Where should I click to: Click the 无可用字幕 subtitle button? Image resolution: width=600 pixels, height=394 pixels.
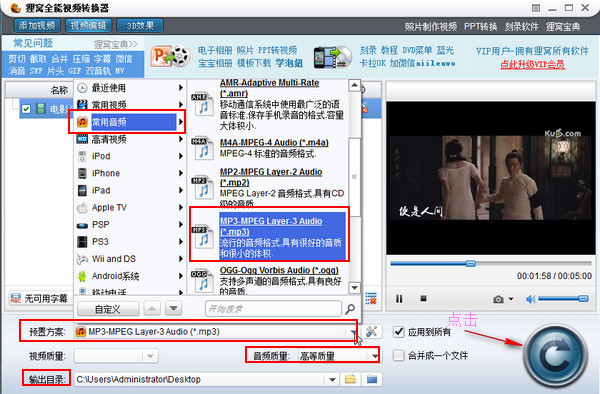click(39, 298)
